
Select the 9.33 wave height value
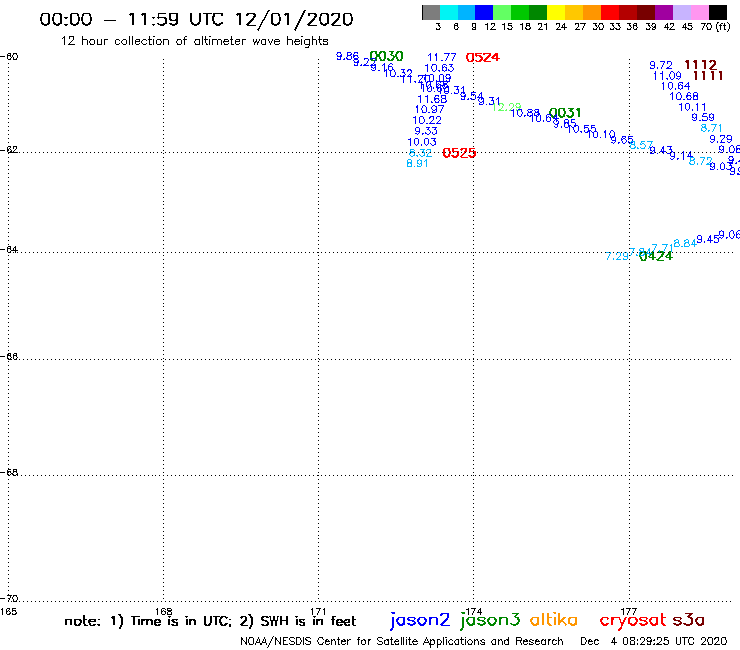426,131
